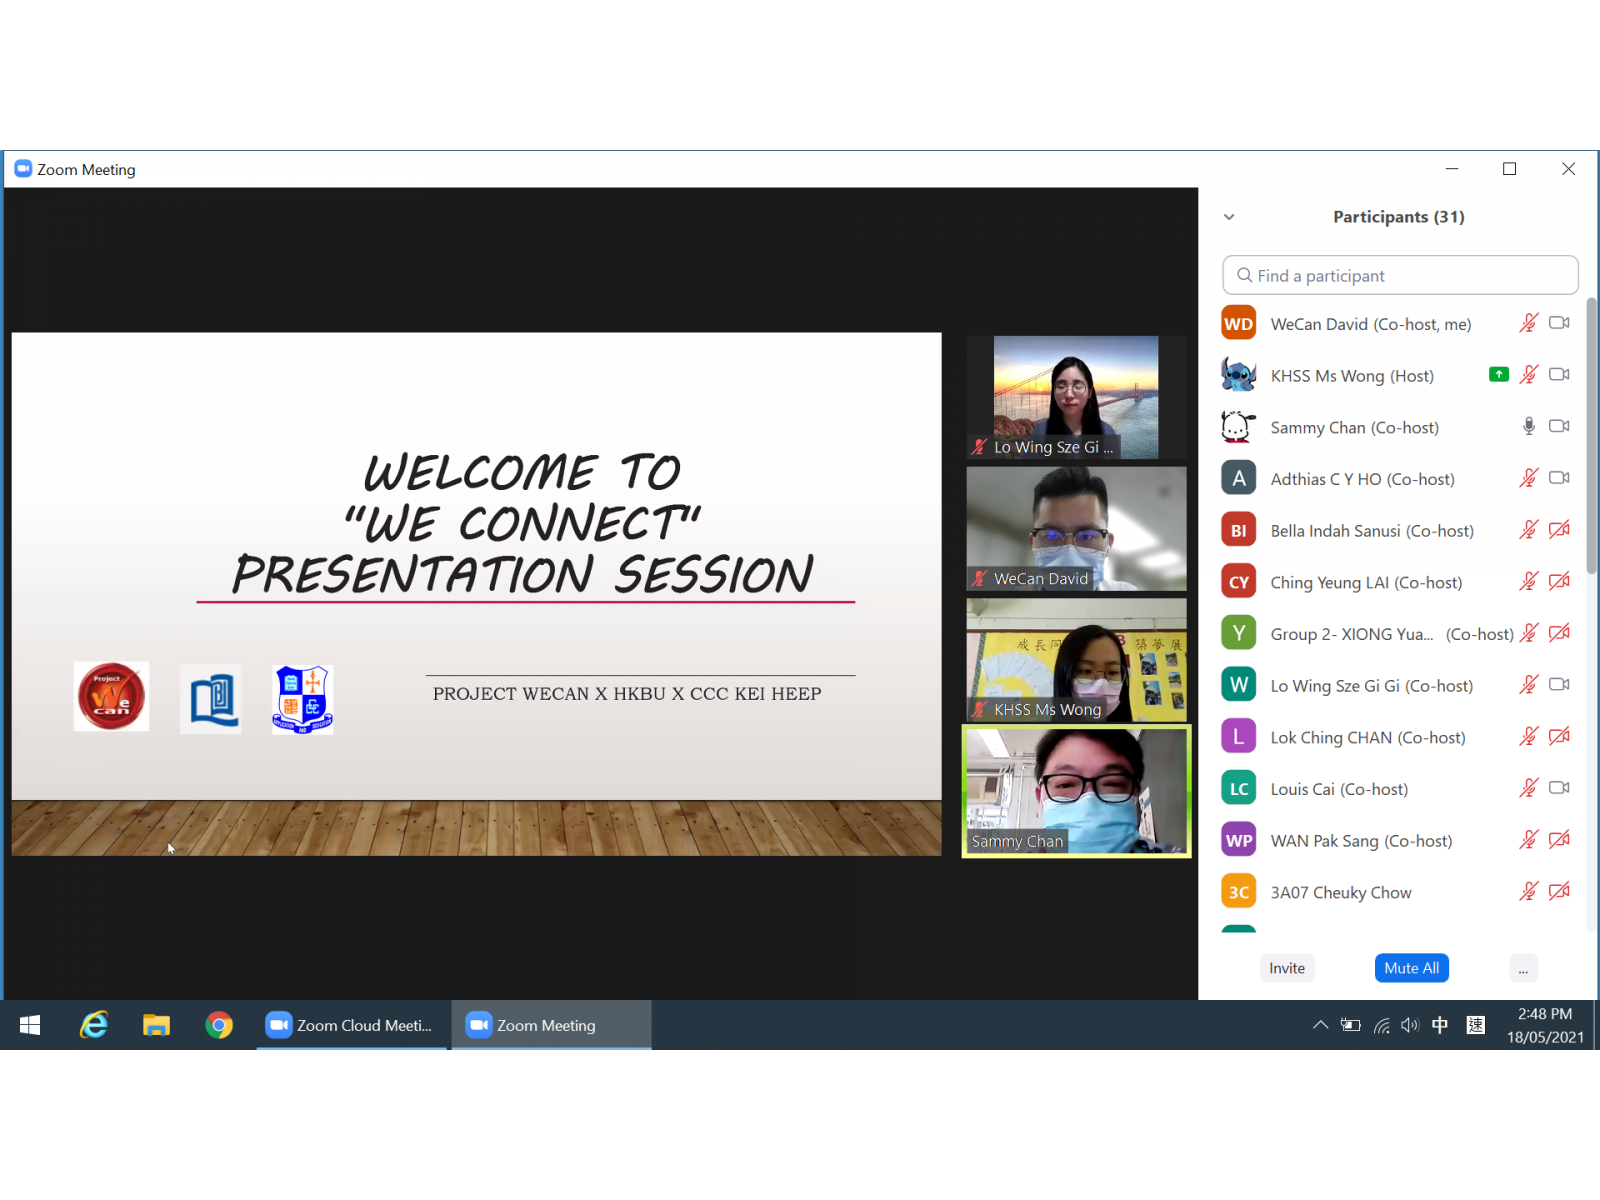Toggle the muted mic for WeCan David
The width and height of the screenshot is (1600, 1200).
(x=1528, y=324)
